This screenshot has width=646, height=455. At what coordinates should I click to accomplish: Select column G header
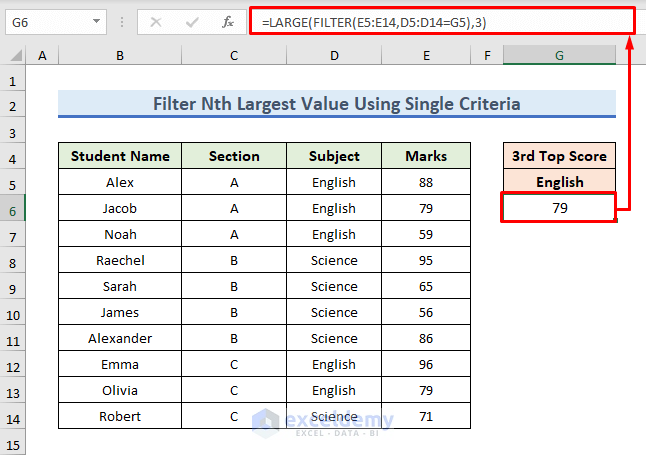(559, 57)
